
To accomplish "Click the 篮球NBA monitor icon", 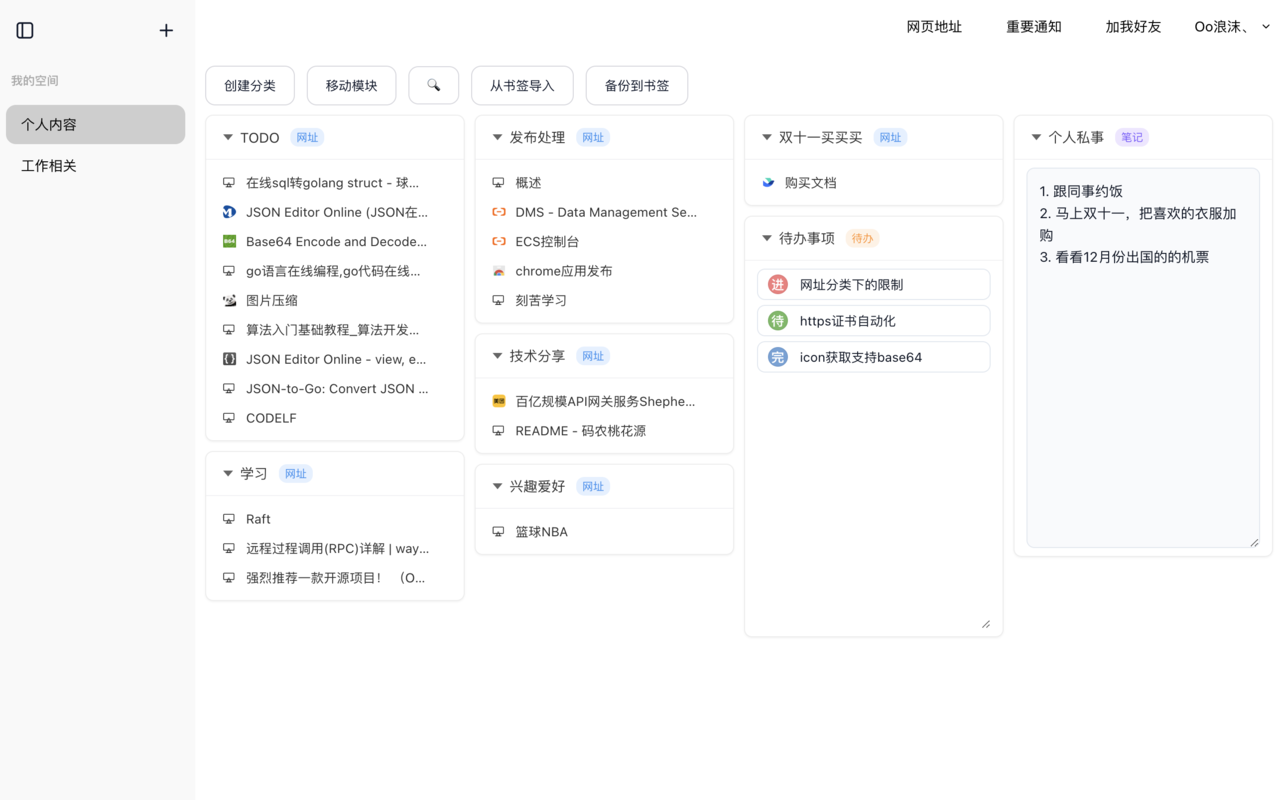I will pyautogui.click(x=499, y=532).
